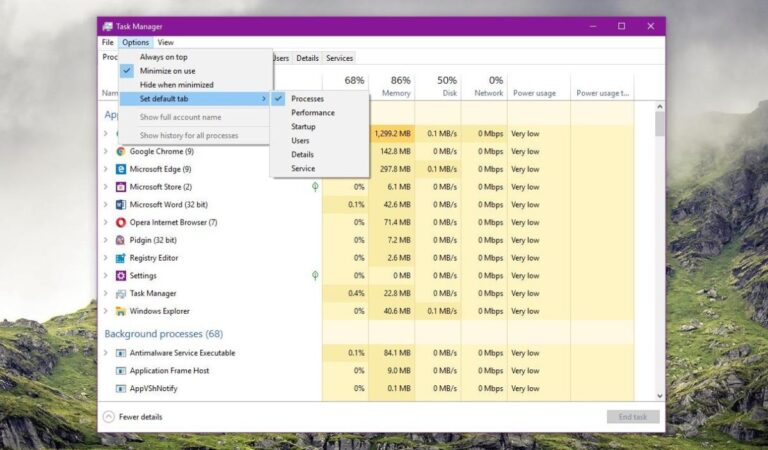
Task: Click the Task Manager title bar icon
Action: coord(107,26)
